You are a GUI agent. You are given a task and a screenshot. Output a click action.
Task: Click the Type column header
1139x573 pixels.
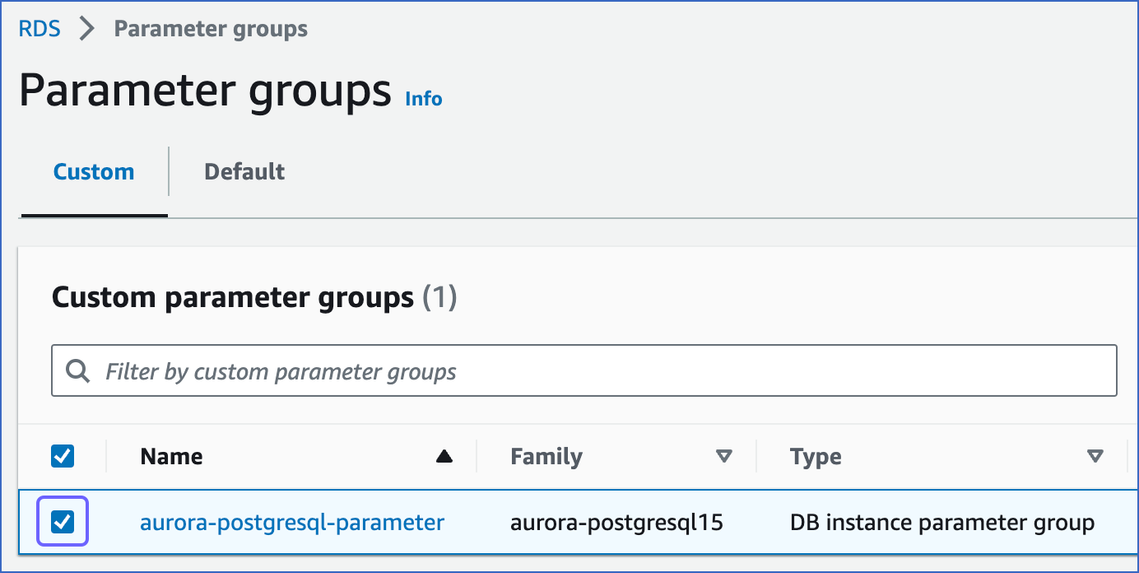coord(816,457)
